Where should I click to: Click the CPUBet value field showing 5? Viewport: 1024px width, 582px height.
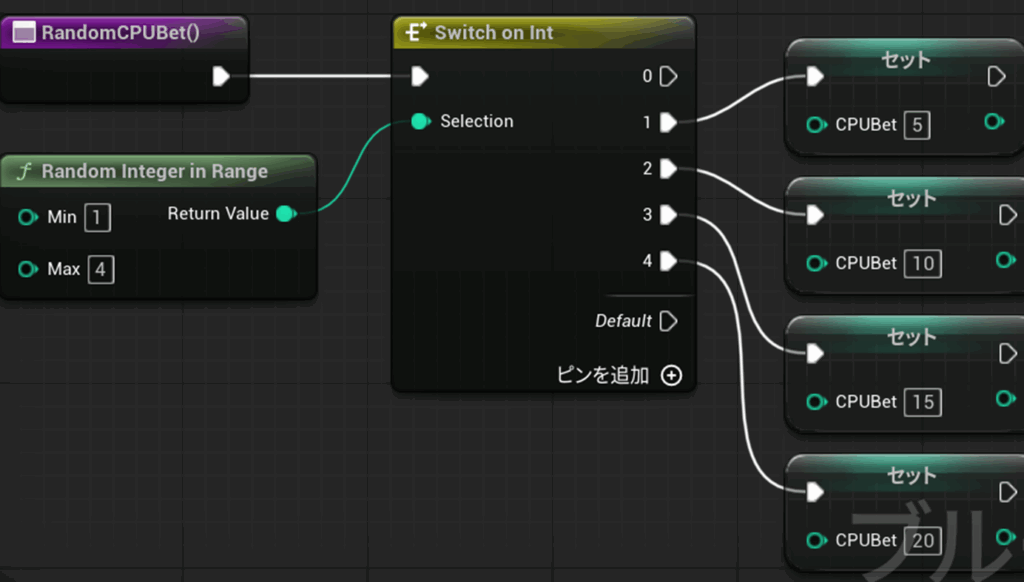pos(916,126)
